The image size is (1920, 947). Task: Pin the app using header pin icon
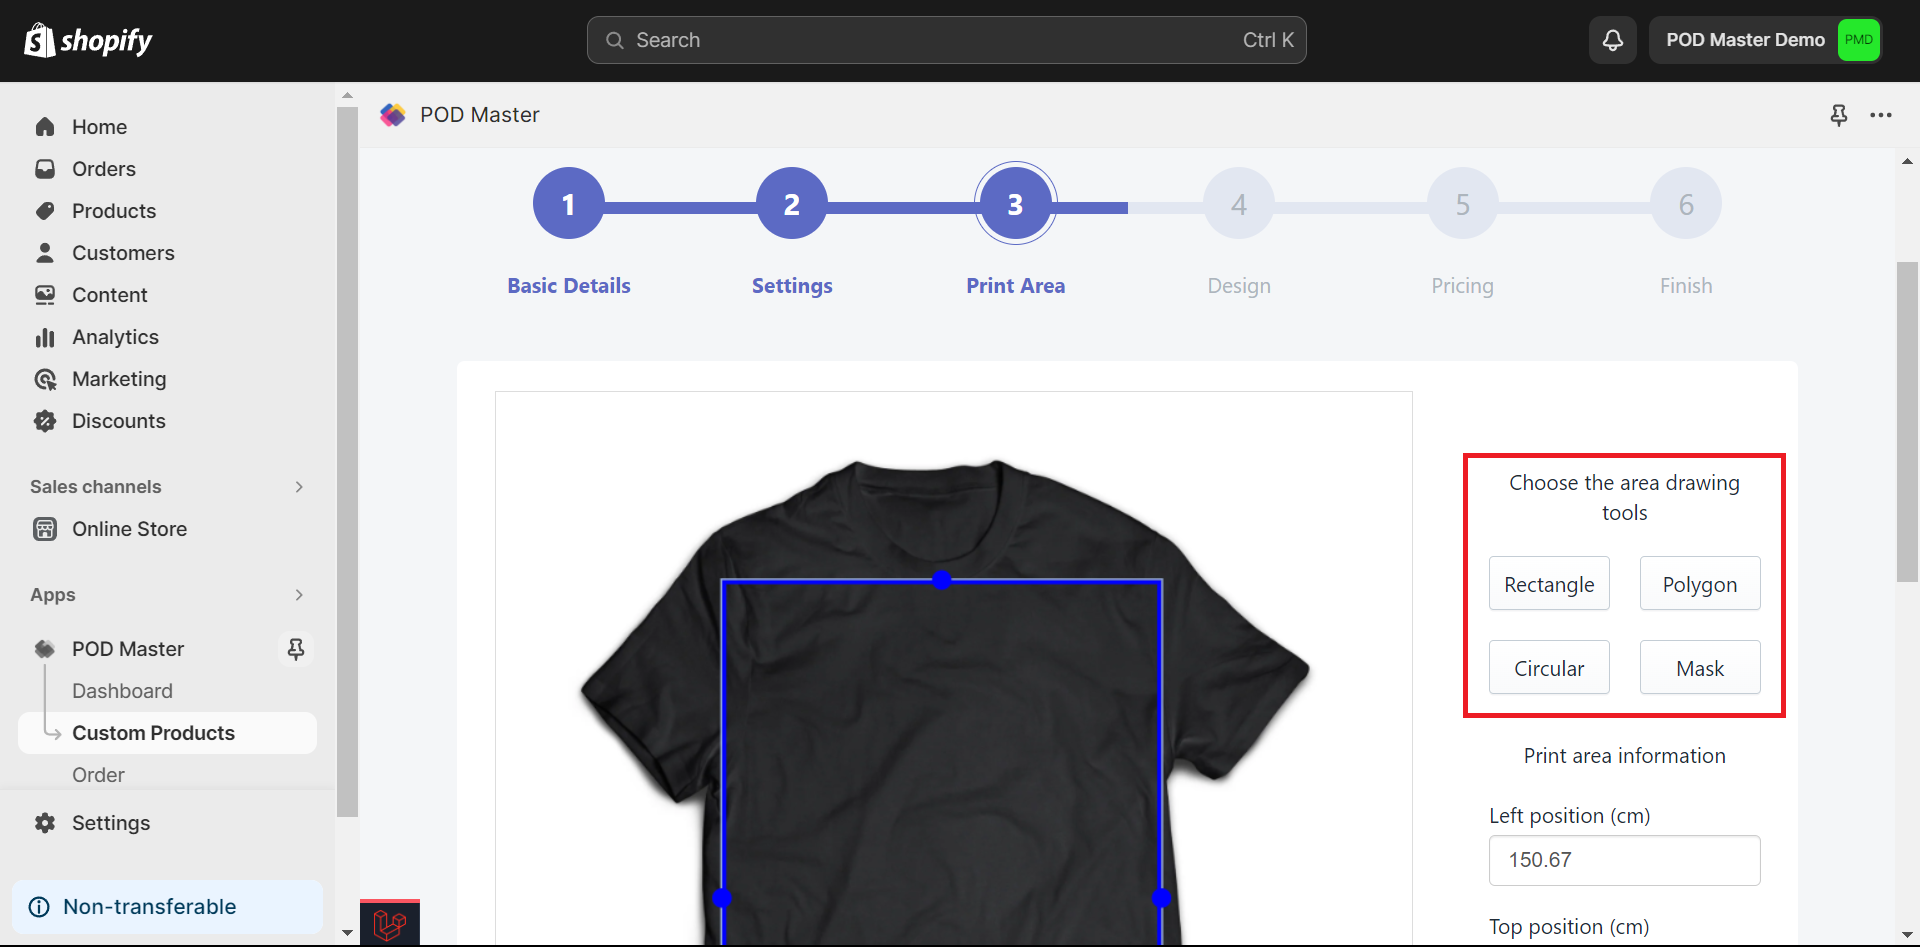pyautogui.click(x=1839, y=115)
